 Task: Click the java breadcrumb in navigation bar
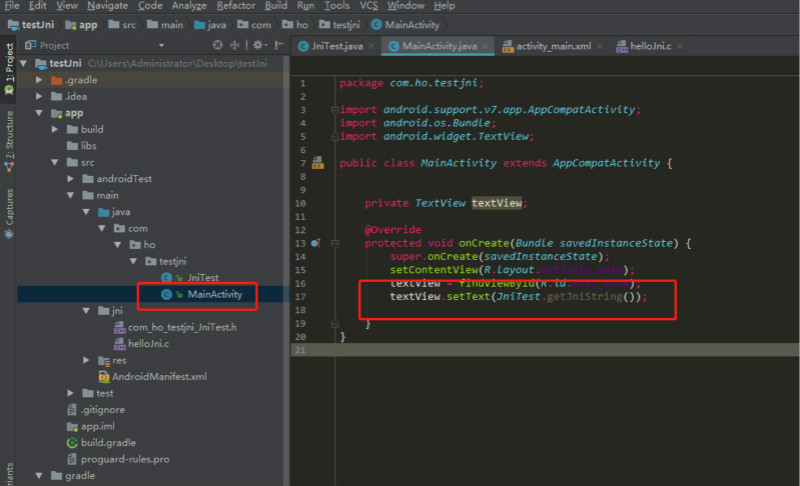pos(210,24)
